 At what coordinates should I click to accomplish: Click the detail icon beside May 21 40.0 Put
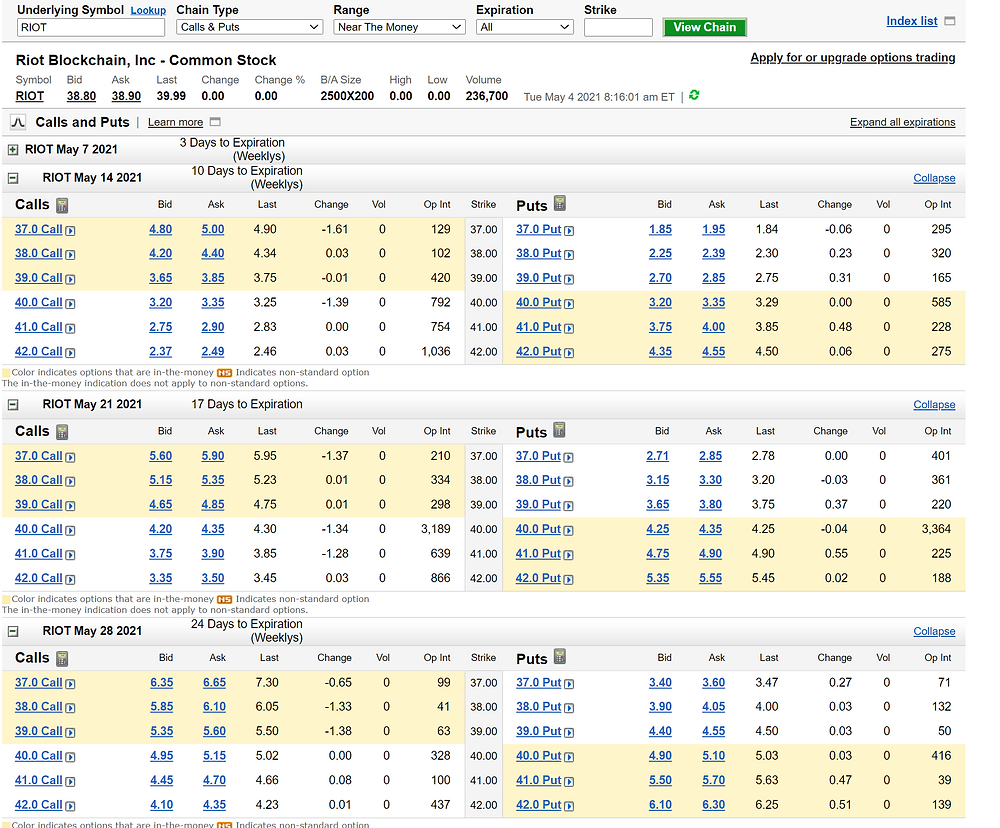568,530
